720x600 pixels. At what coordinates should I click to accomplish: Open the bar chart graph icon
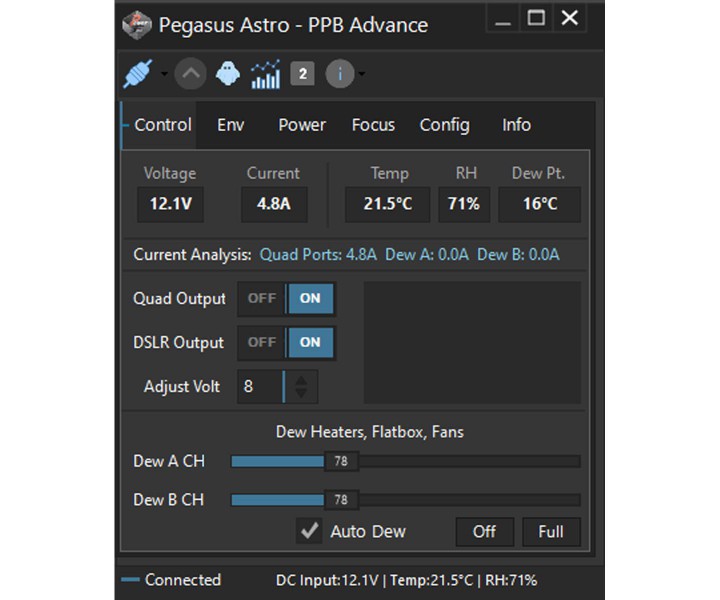(265, 73)
